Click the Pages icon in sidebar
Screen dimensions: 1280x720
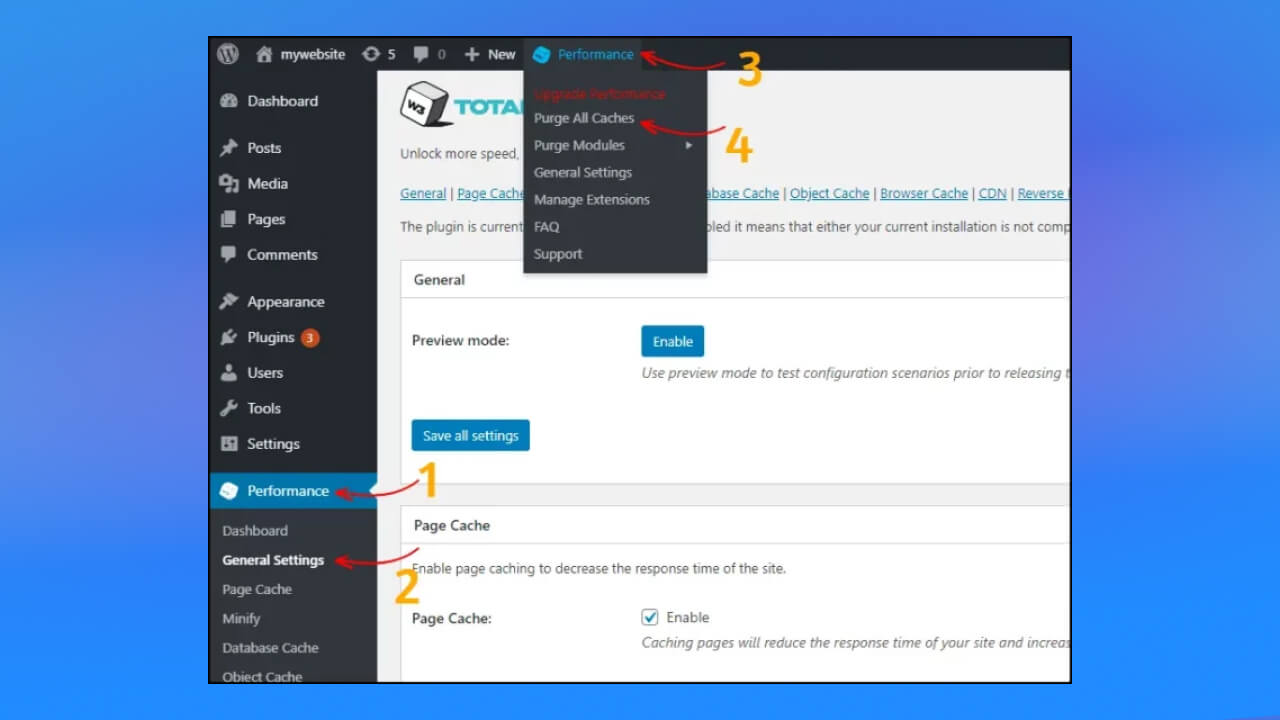[x=229, y=219]
